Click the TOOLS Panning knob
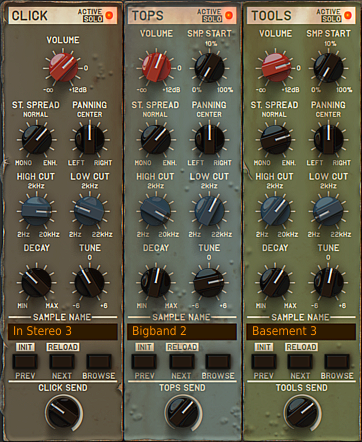 coord(329,139)
